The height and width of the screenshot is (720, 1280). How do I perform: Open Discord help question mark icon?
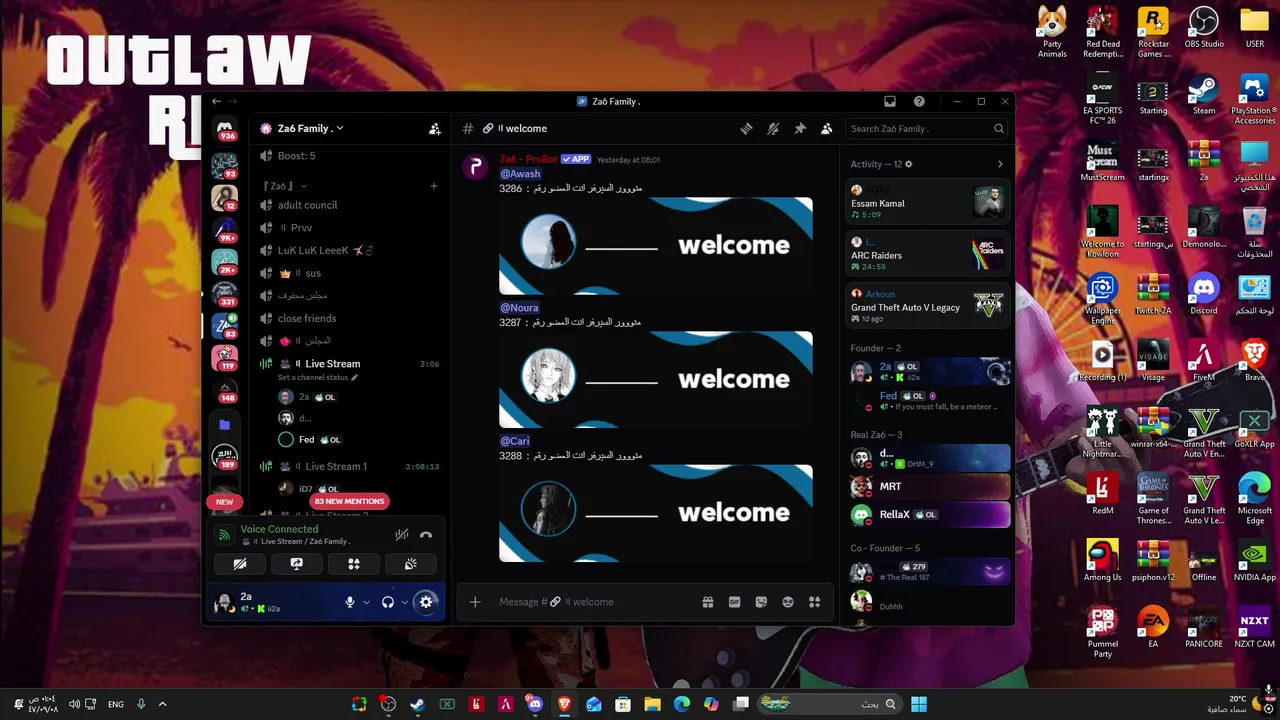919,101
